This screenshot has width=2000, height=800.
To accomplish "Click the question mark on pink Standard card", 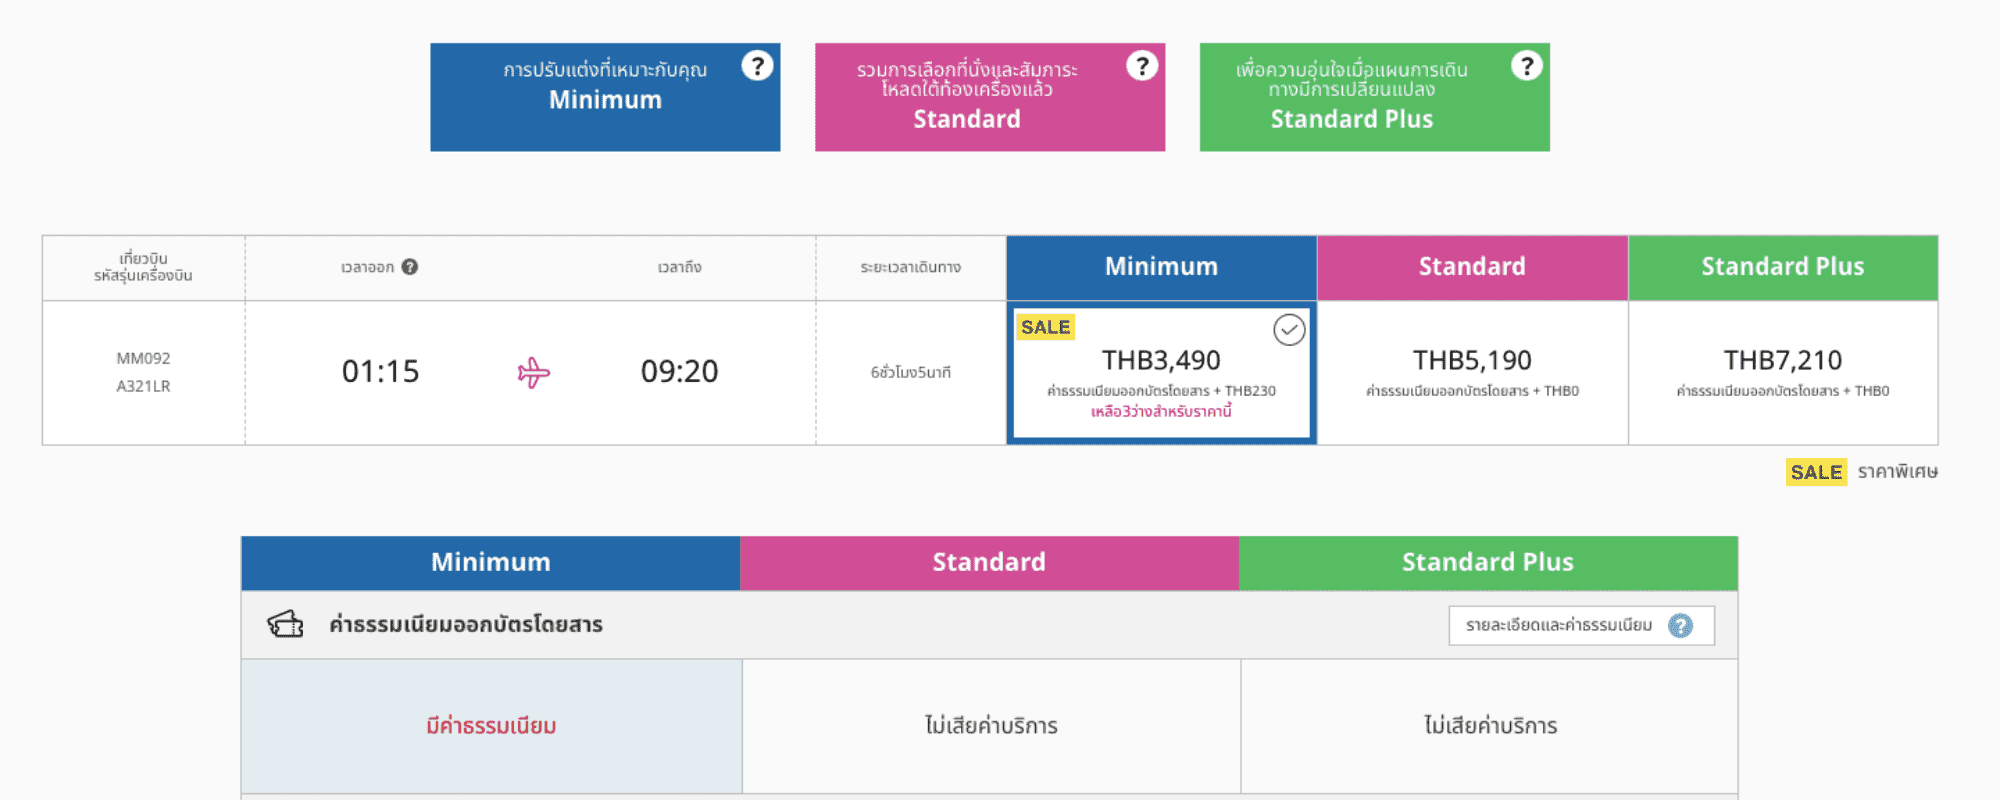I will pyautogui.click(x=1142, y=66).
